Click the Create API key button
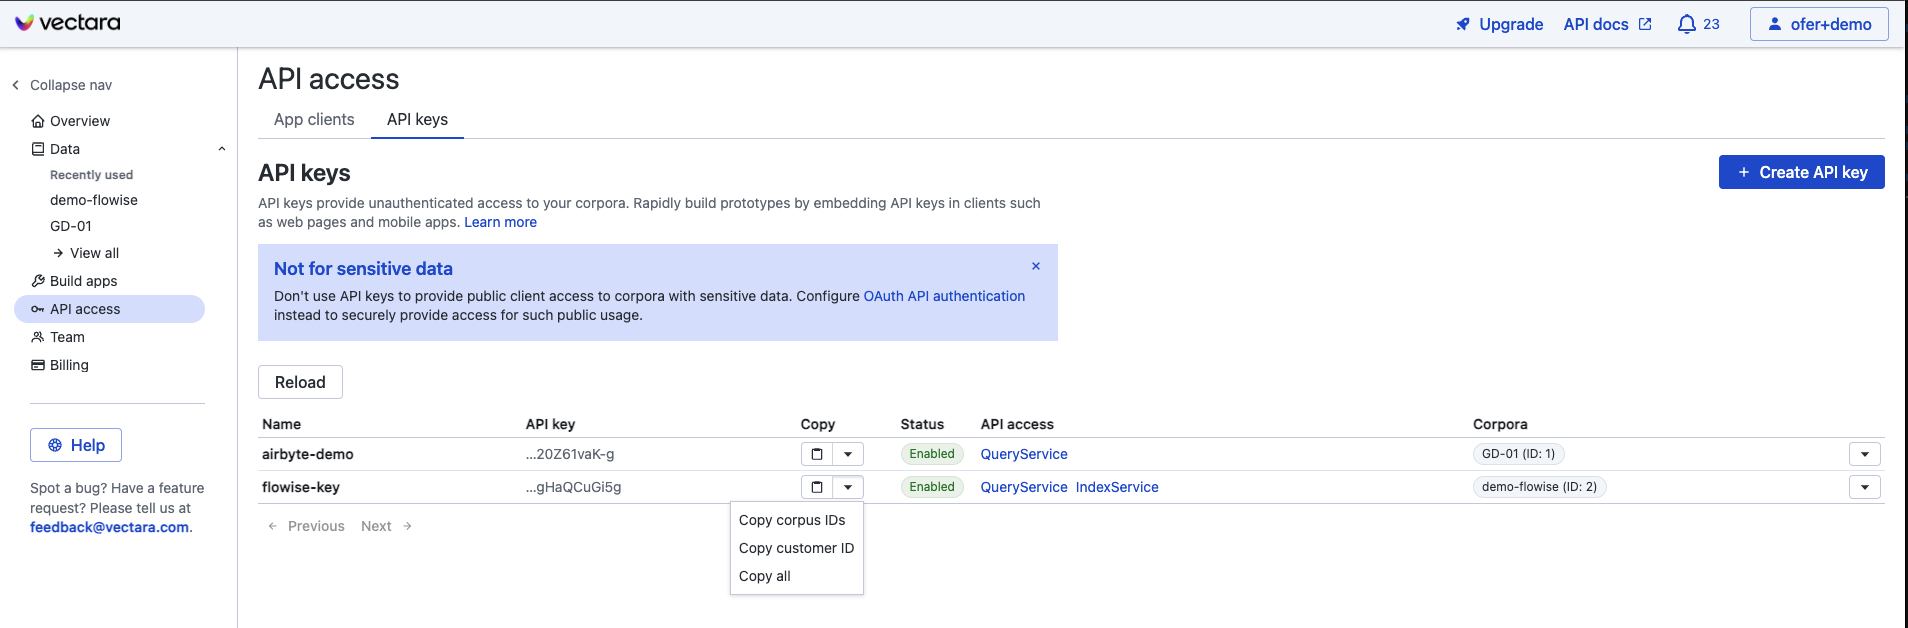The height and width of the screenshot is (628, 1908). coord(1801,172)
